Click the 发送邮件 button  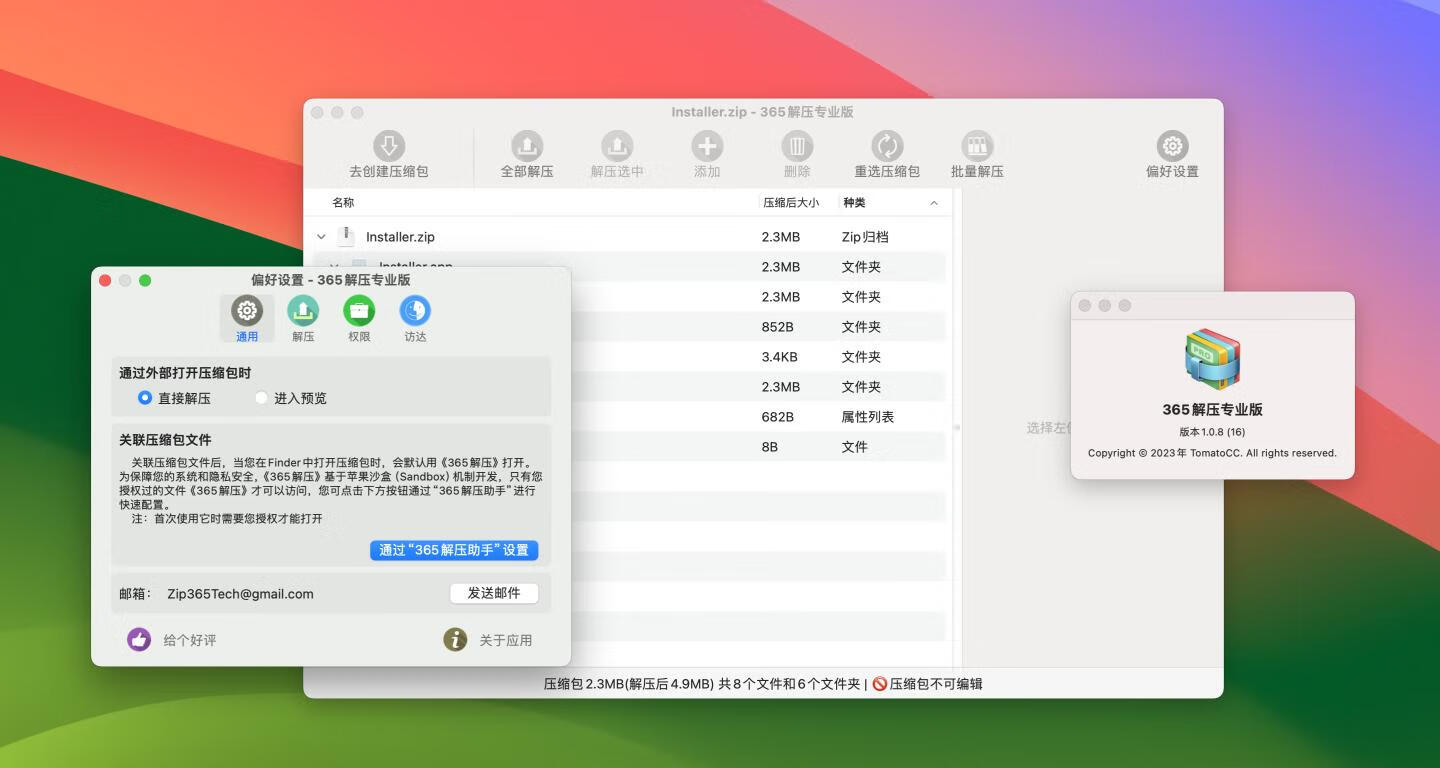pyautogui.click(x=494, y=593)
